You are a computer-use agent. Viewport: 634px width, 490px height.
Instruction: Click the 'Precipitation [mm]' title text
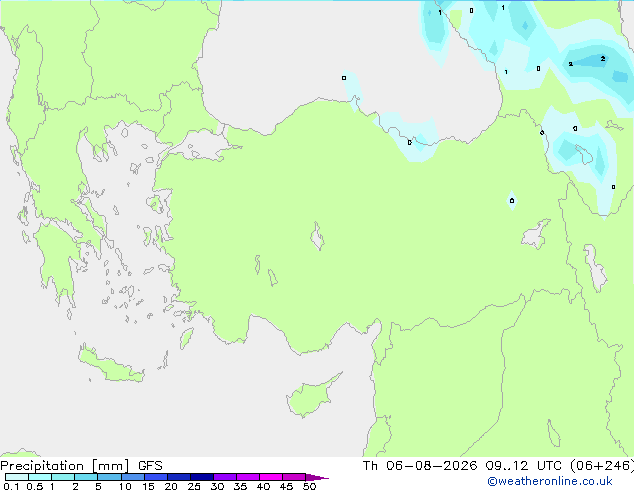click(65, 466)
